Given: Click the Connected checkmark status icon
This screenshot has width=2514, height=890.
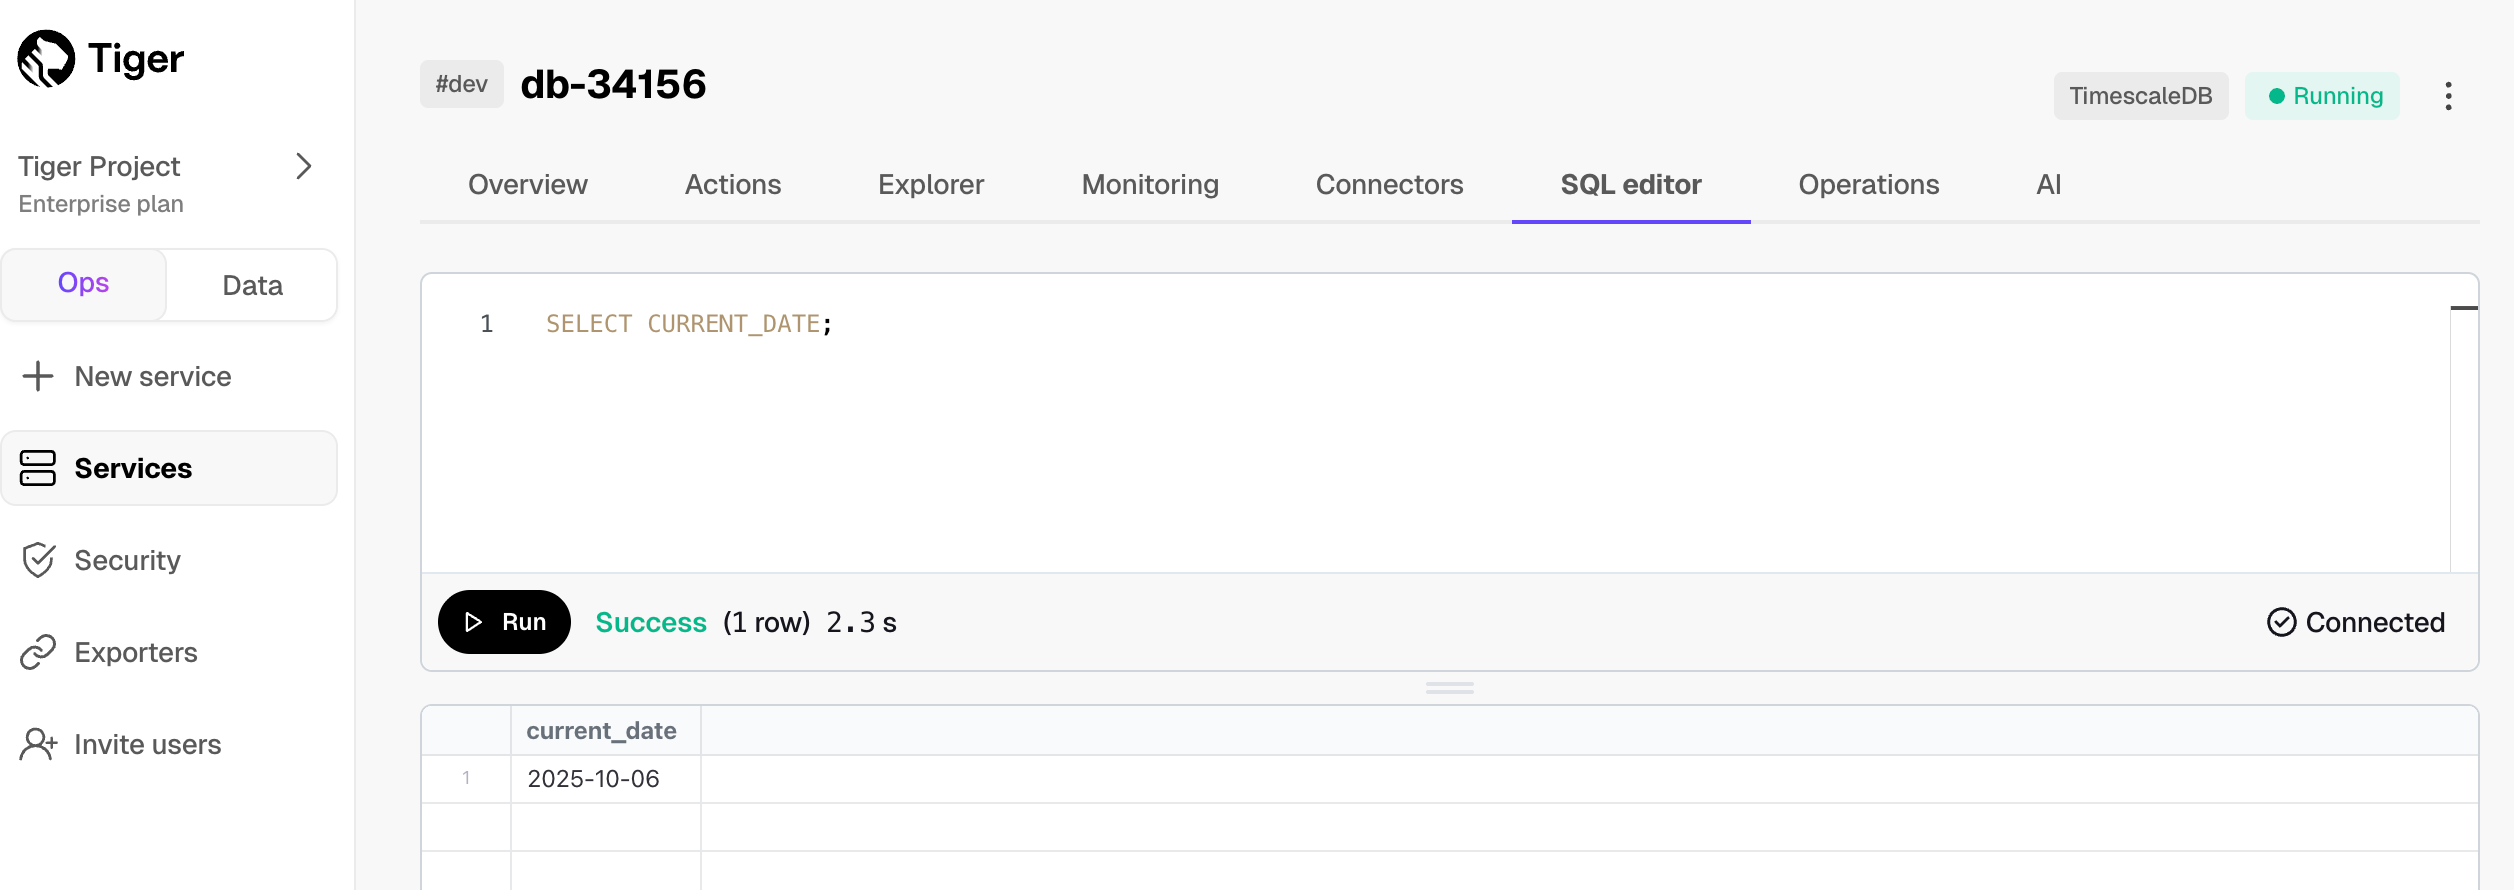Looking at the screenshot, I should click(2281, 622).
